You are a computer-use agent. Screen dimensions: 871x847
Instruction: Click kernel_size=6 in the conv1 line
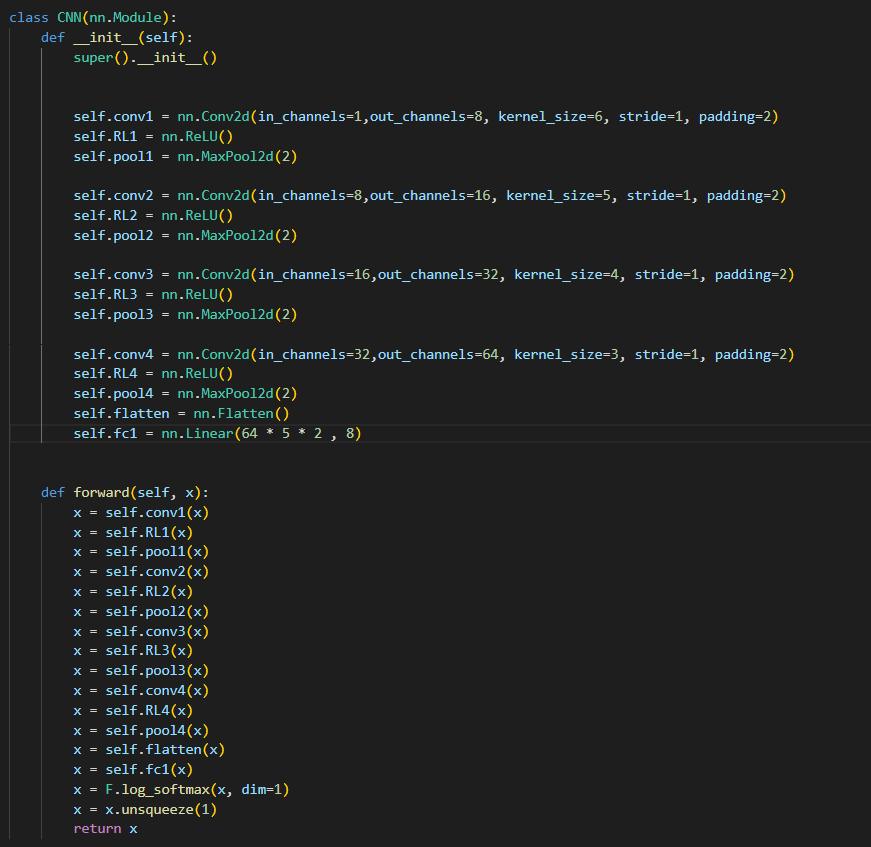click(550, 117)
